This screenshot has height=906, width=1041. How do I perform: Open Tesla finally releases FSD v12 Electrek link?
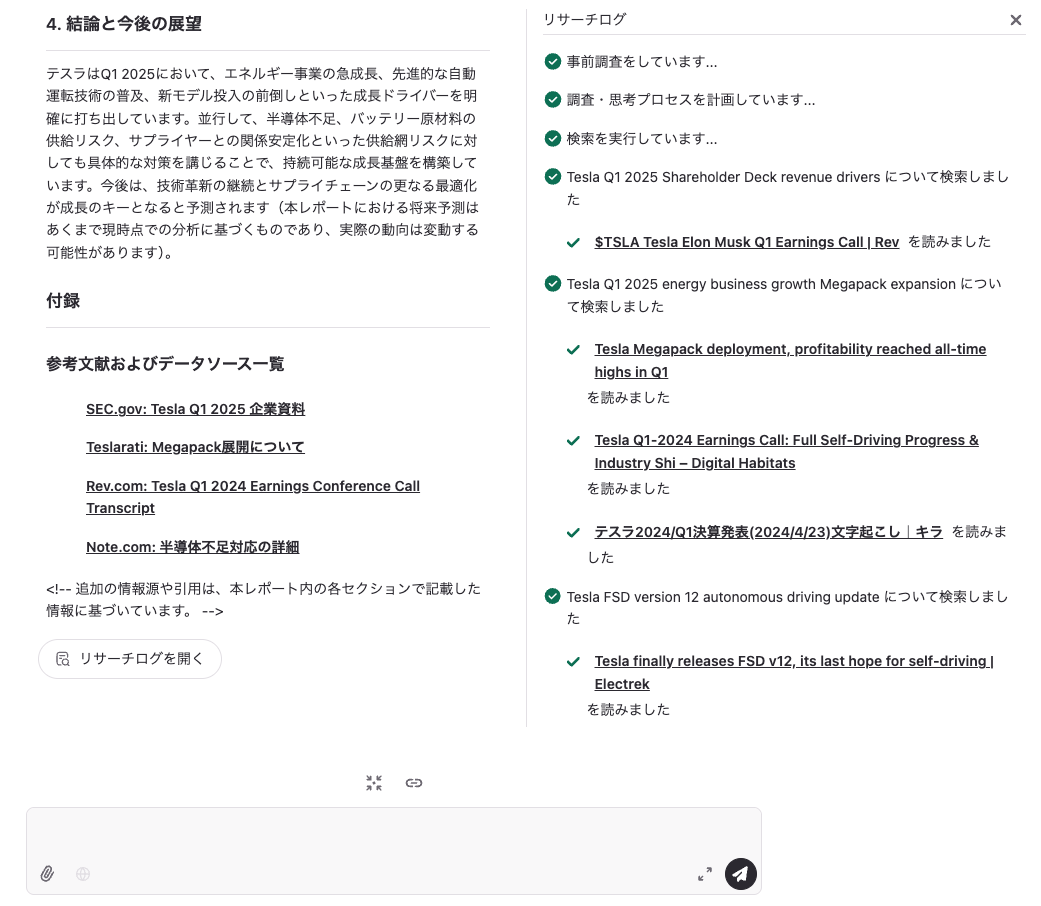coord(794,672)
